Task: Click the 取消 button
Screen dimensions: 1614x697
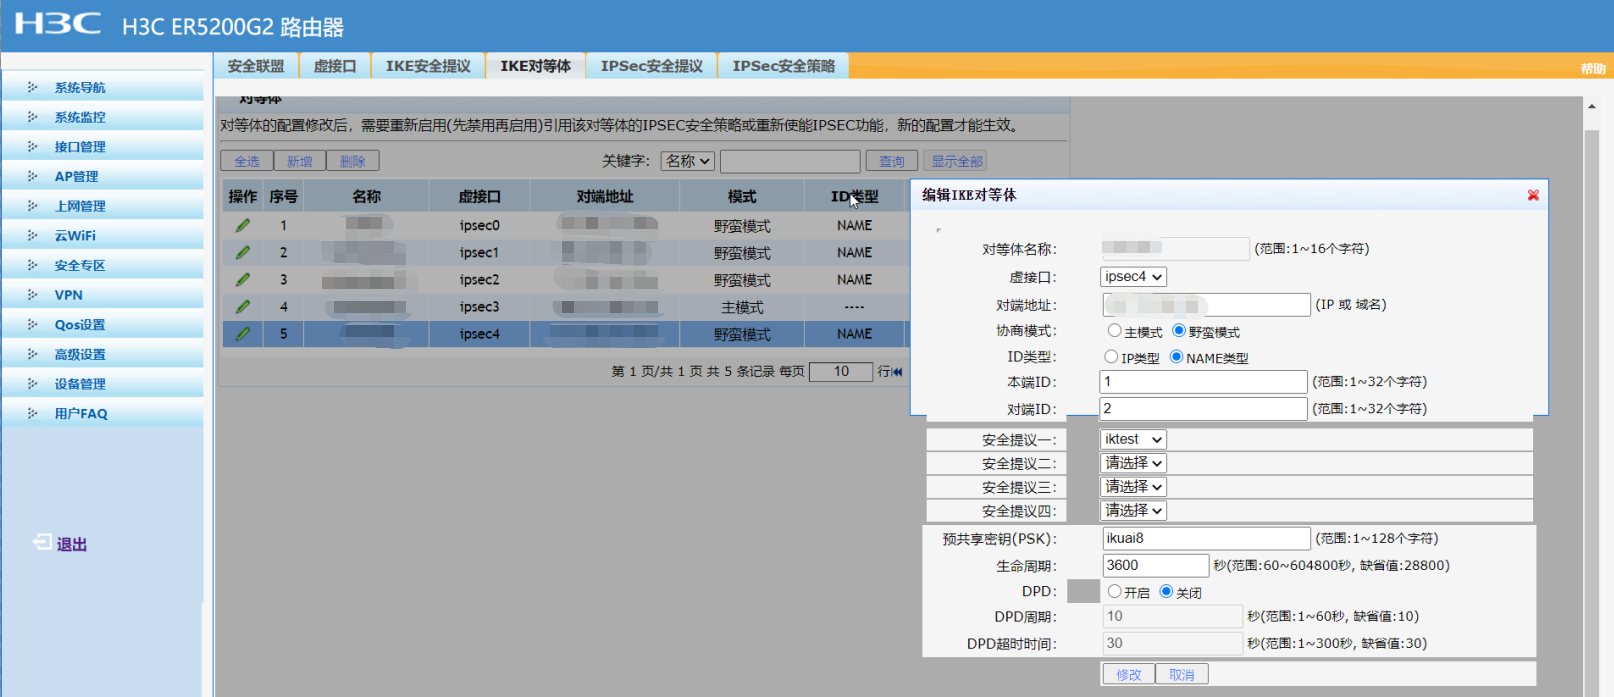Action: coord(1182,675)
